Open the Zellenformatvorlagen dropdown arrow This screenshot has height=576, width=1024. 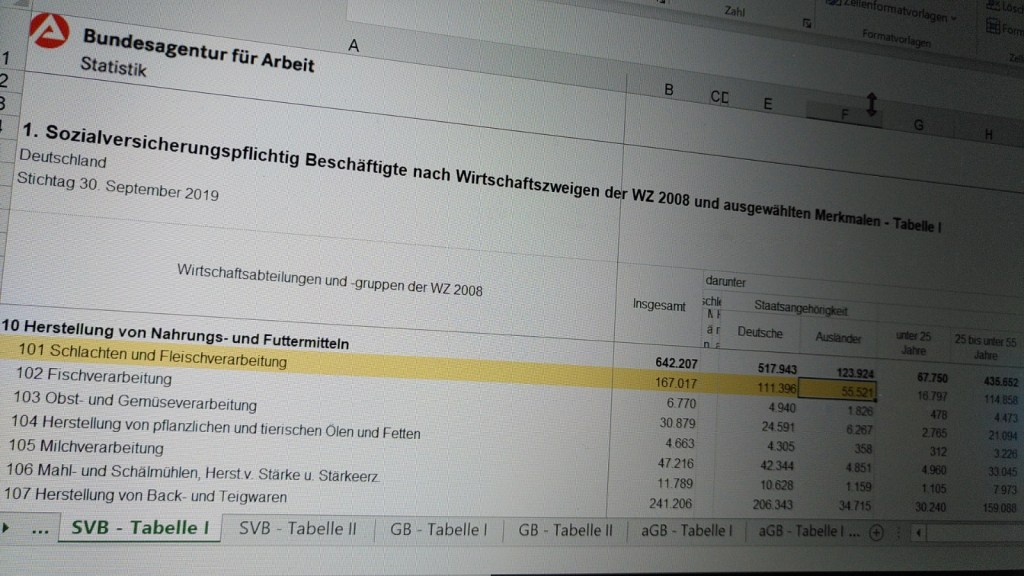(x=953, y=18)
